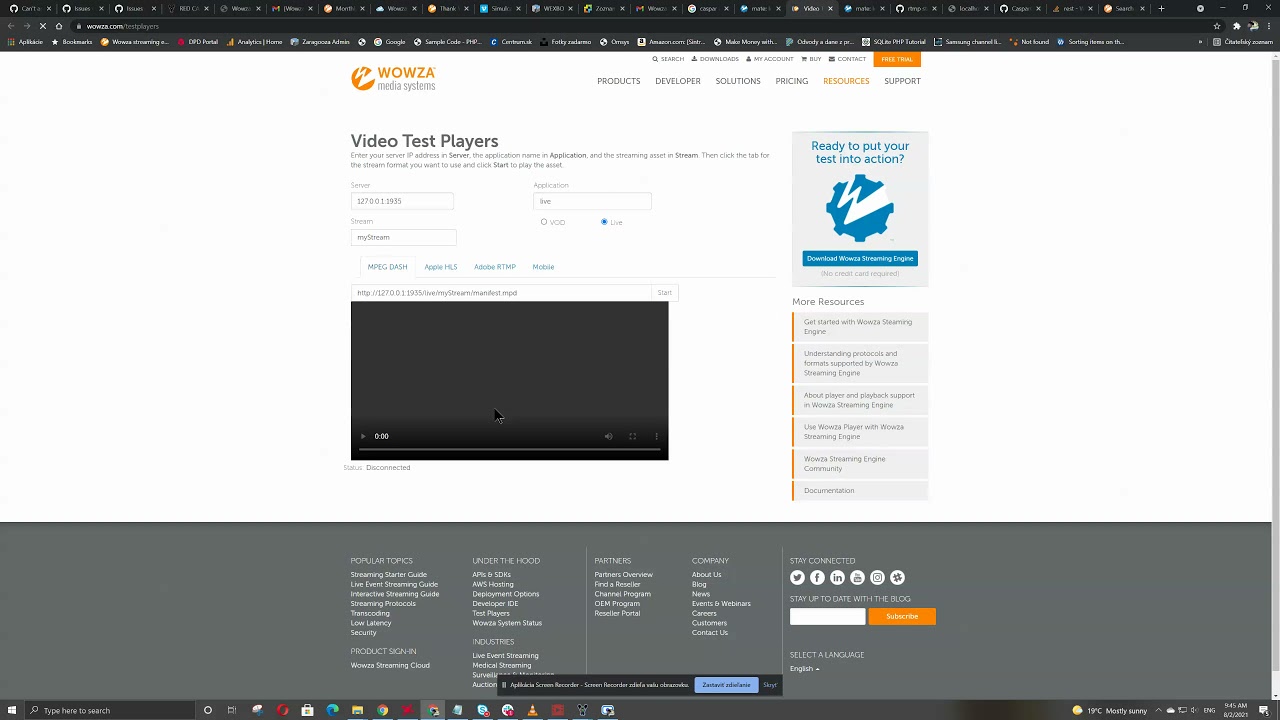Open About player and playback support link
Viewport: 1280px width, 720px height.
click(860, 400)
